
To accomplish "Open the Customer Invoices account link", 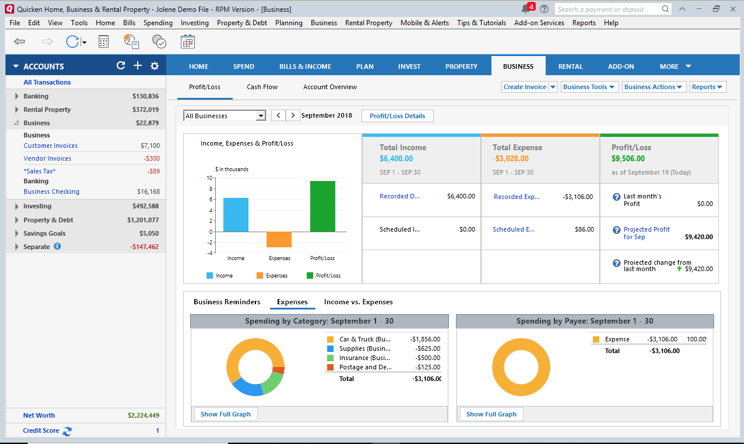I will pyautogui.click(x=50, y=146).
